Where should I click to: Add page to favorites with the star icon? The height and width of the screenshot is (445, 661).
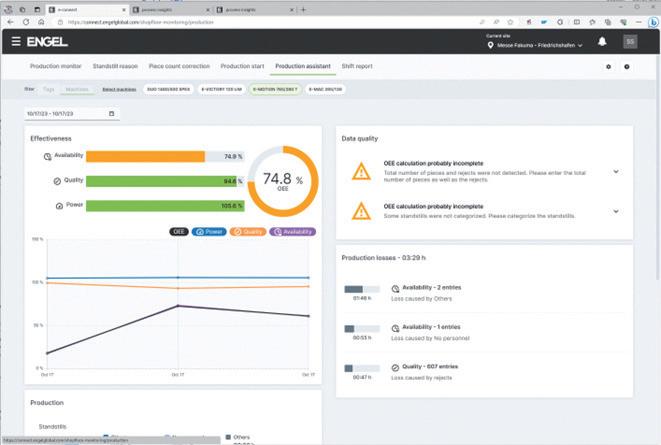pos(511,22)
